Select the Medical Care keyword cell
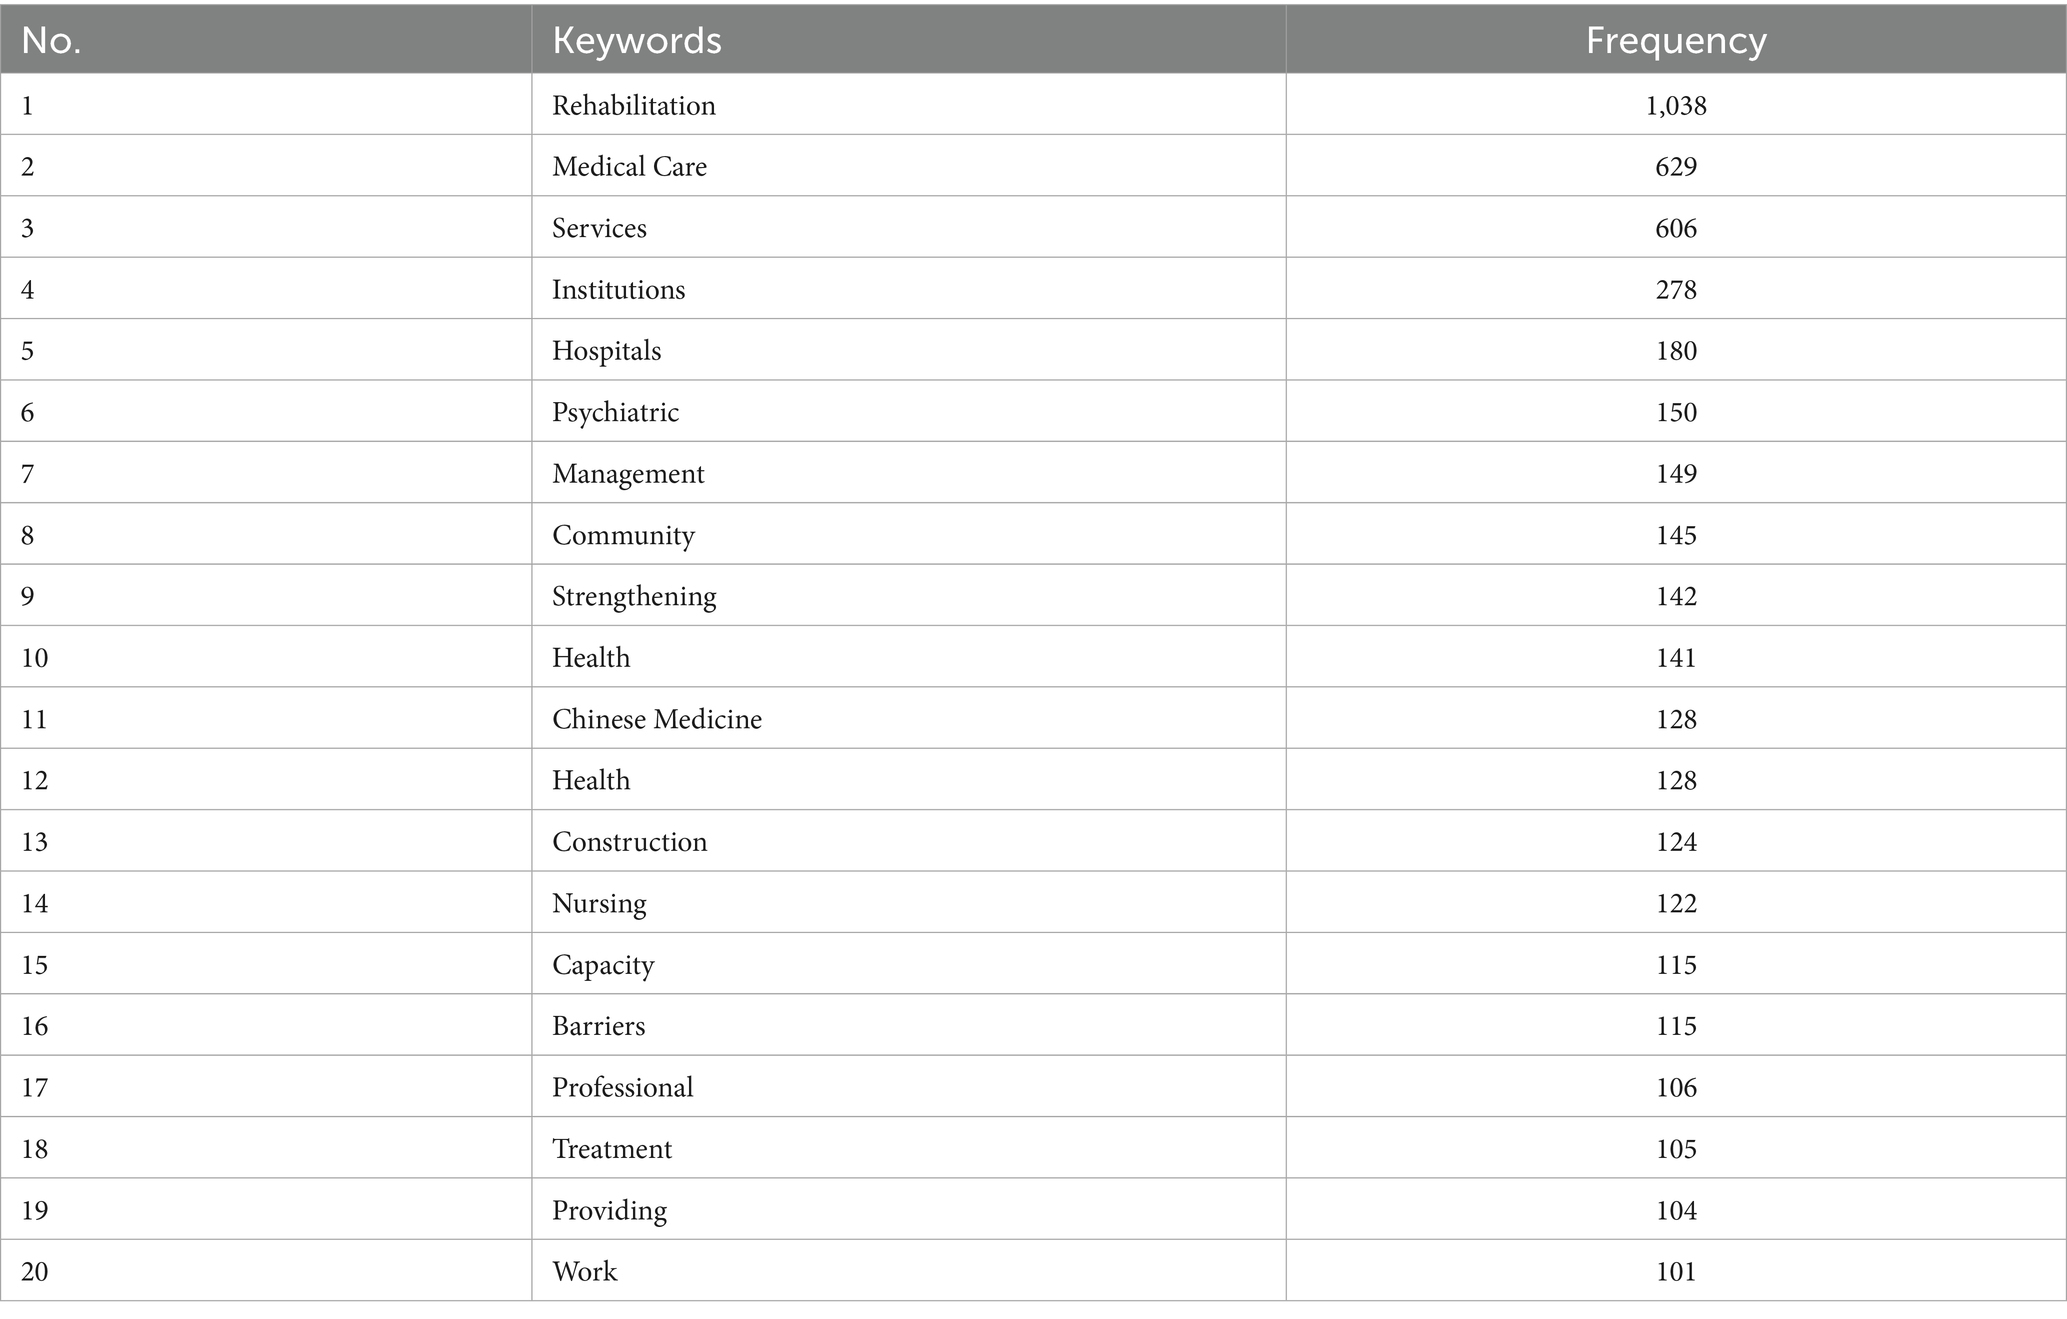The height and width of the screenshot is (1319, 2067). pos(629,166)
